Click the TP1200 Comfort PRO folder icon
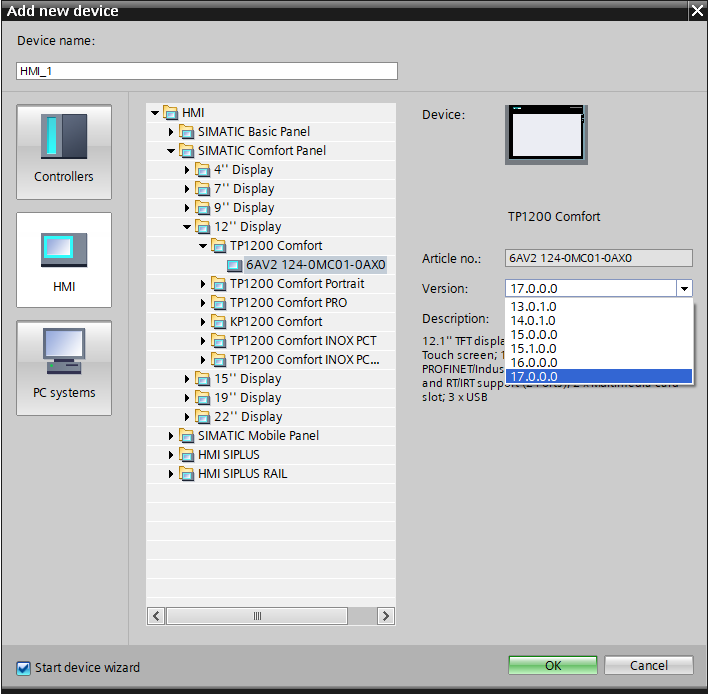 click(218, 302)
